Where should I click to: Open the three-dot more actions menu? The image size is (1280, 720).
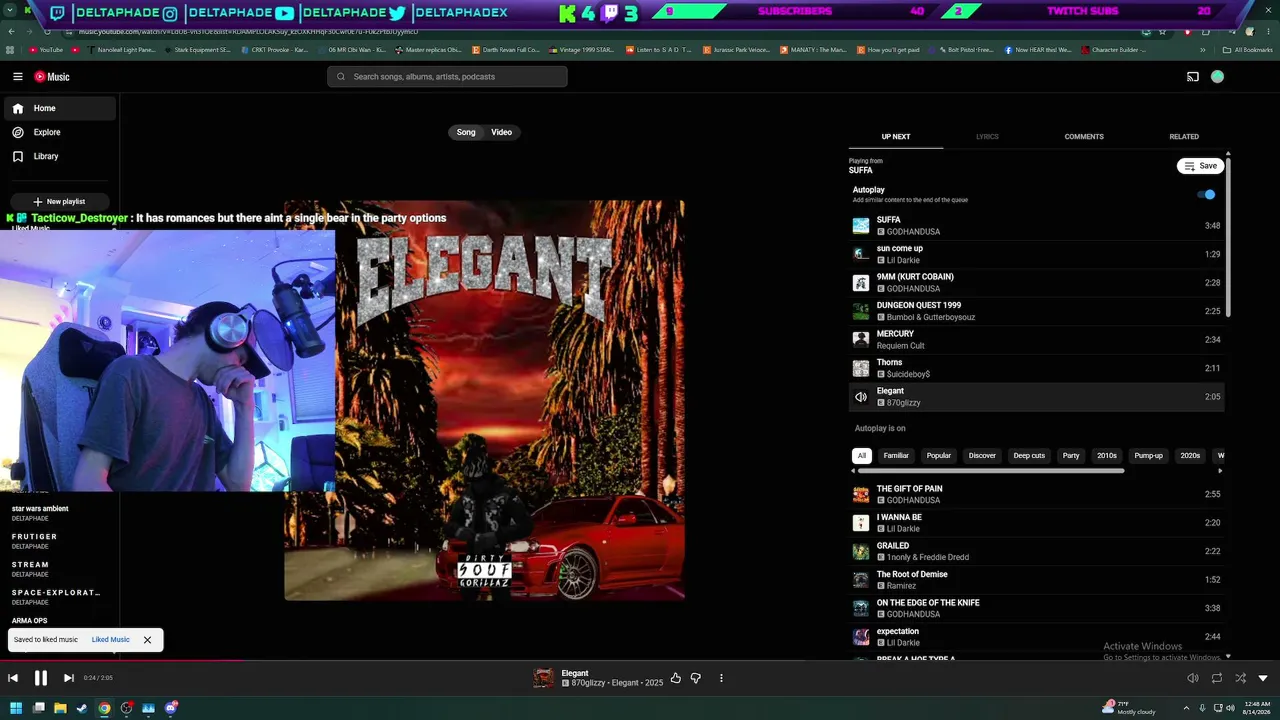coord(721,678)
